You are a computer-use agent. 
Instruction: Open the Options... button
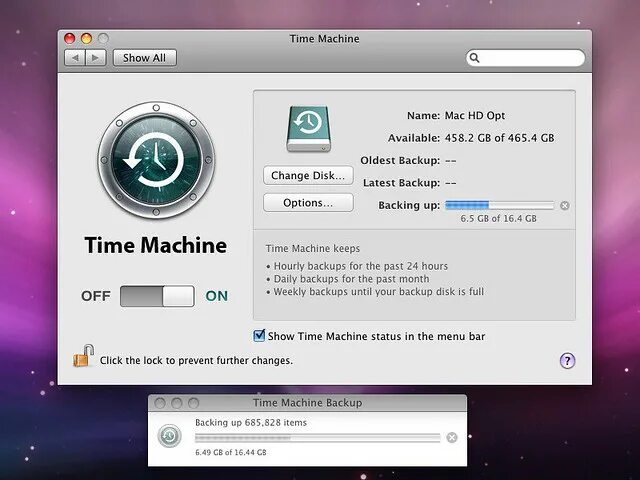click(x=308, y=203)
